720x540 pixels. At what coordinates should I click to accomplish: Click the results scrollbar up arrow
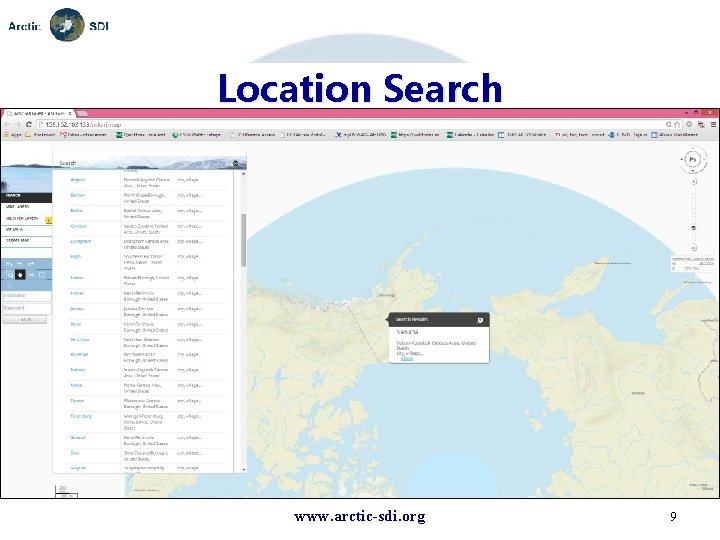(243, 174)
